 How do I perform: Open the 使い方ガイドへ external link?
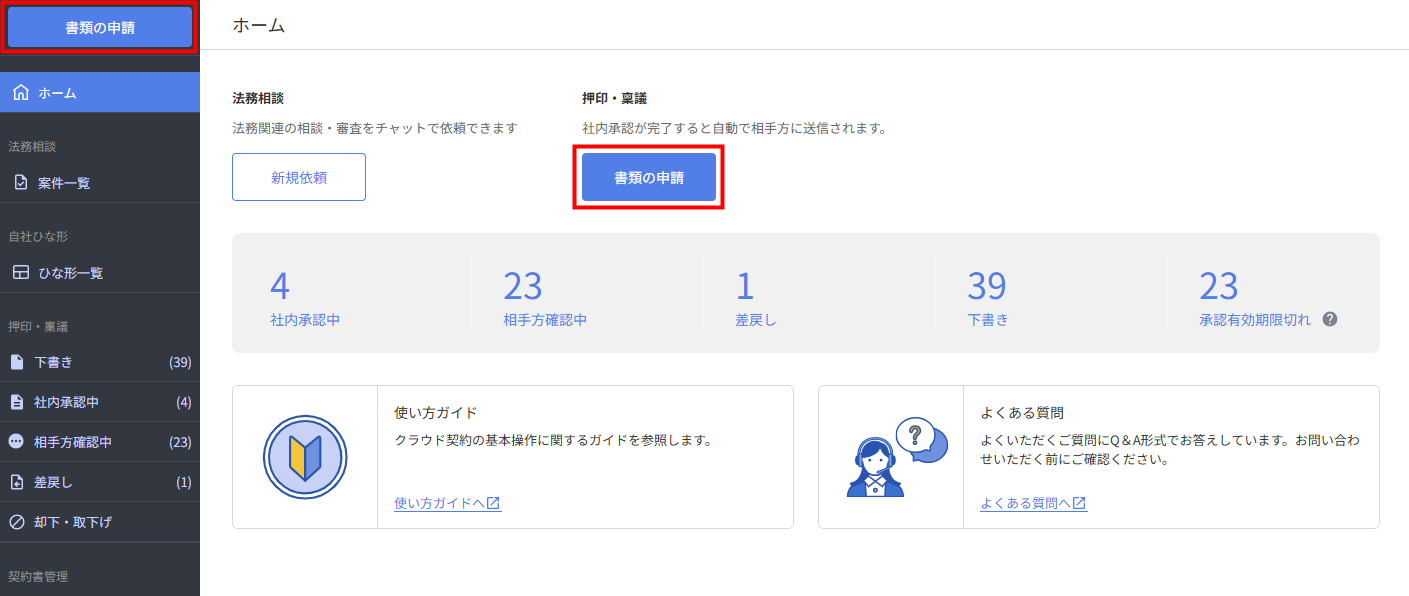click(x=447, y=503)
